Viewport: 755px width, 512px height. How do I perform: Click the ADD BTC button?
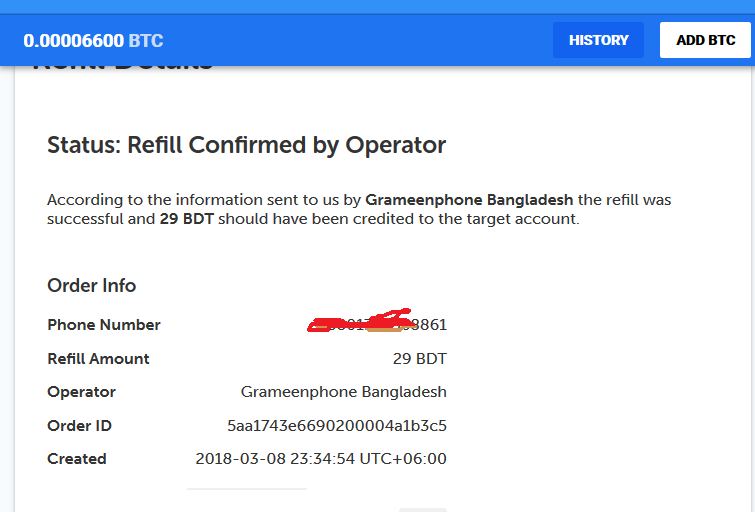(705, 40)
